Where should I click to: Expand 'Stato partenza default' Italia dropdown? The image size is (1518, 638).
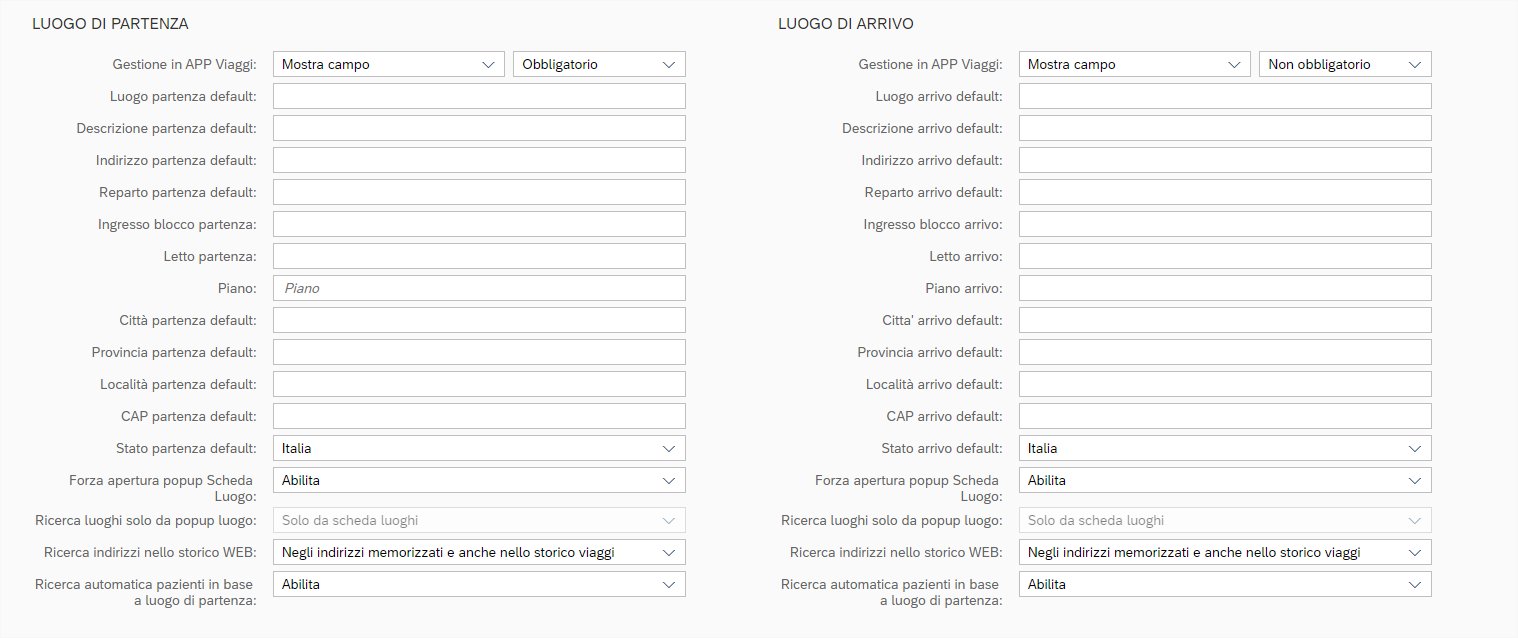pos(479,449)
